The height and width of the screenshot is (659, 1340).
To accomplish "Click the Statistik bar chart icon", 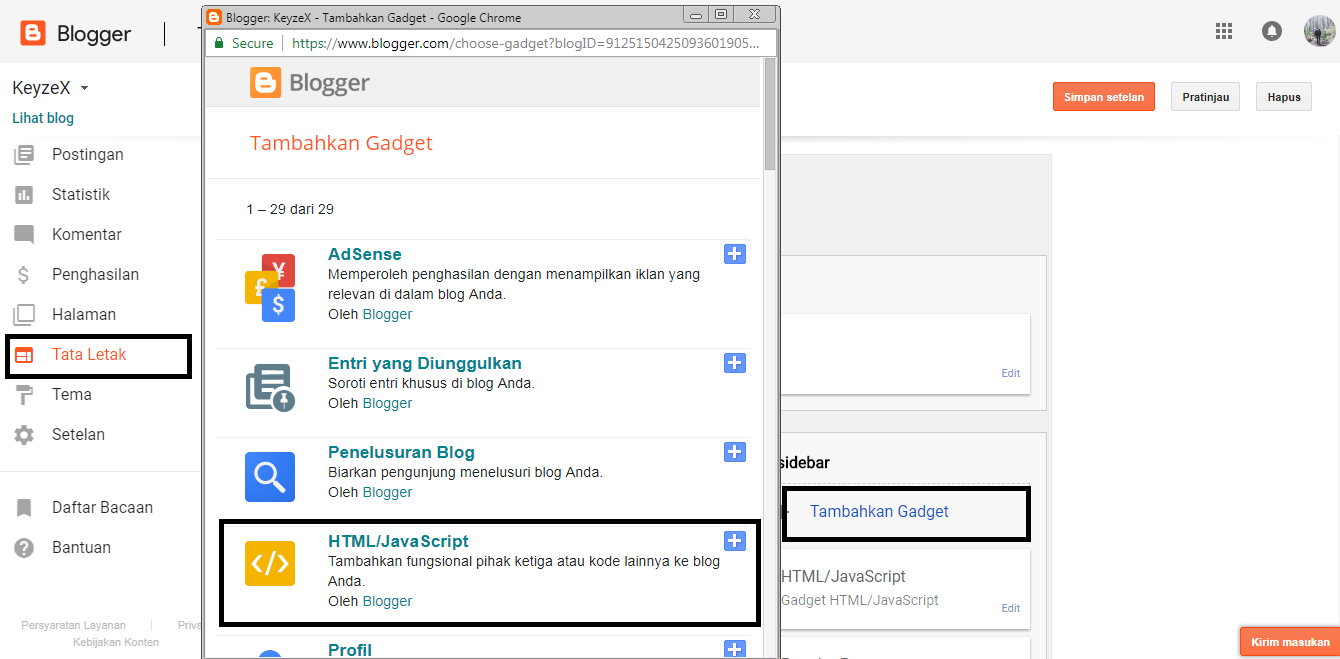I will (24, 195).
